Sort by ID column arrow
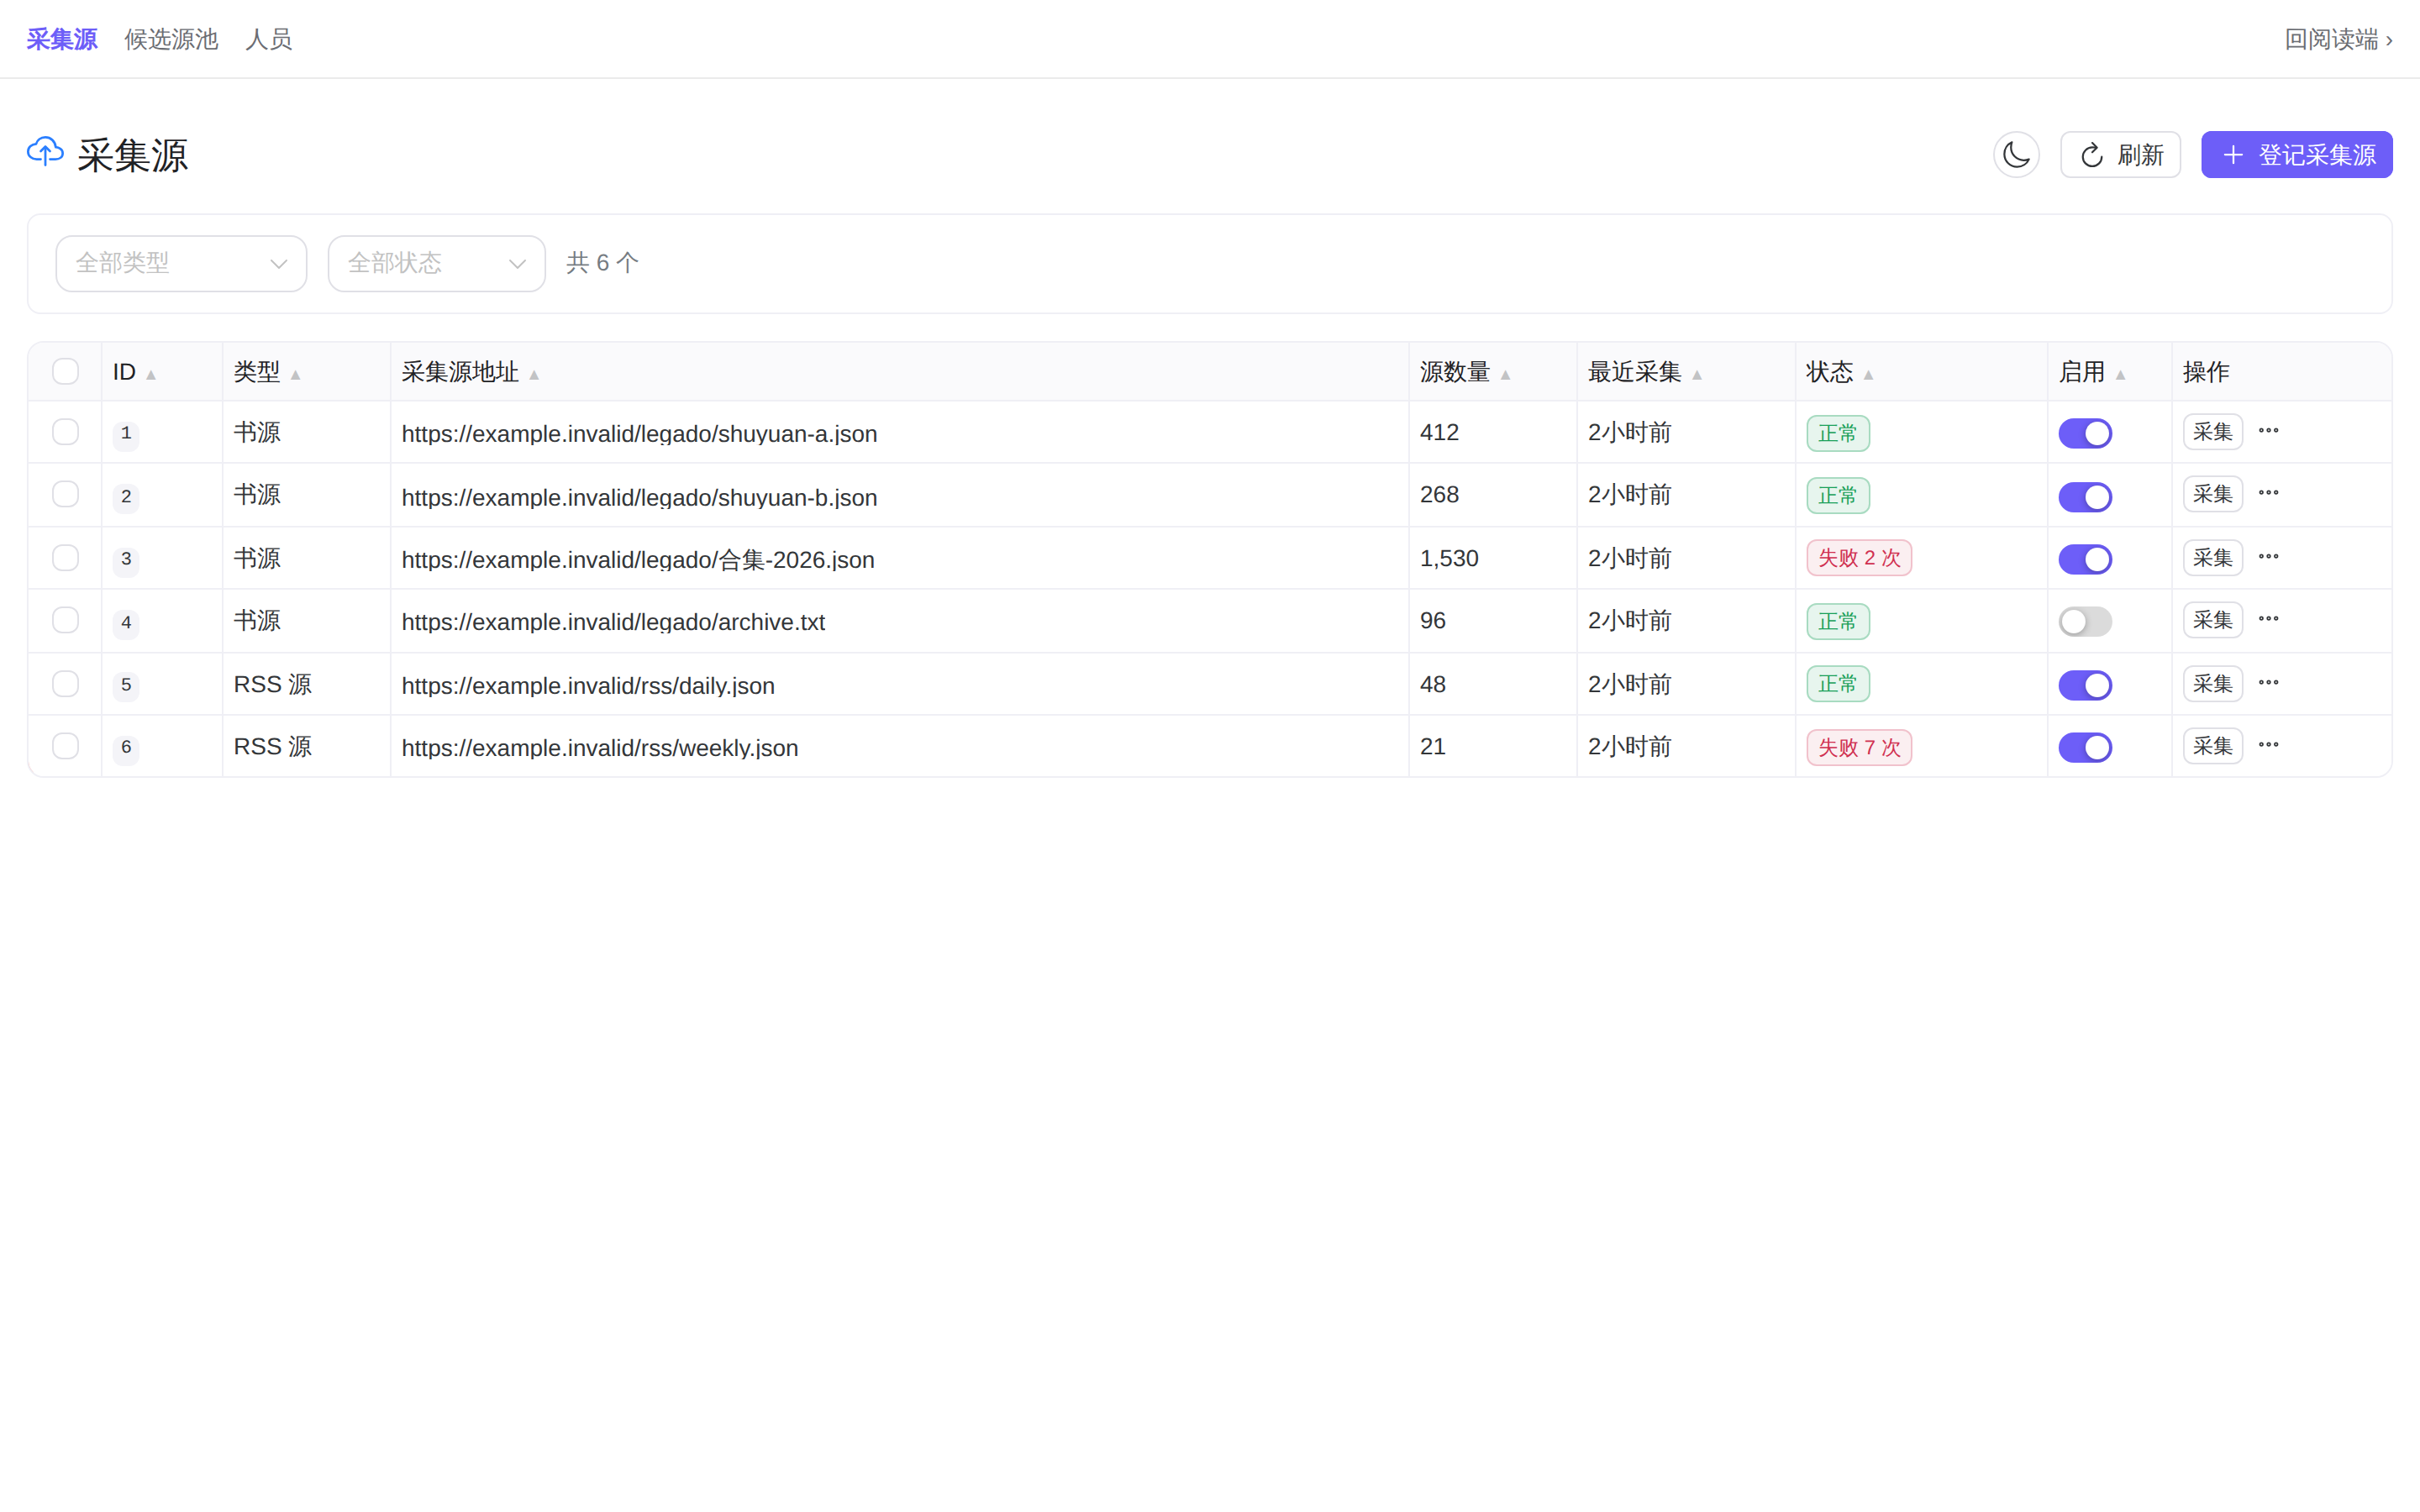2420x1512 pixels. (151, 375)
